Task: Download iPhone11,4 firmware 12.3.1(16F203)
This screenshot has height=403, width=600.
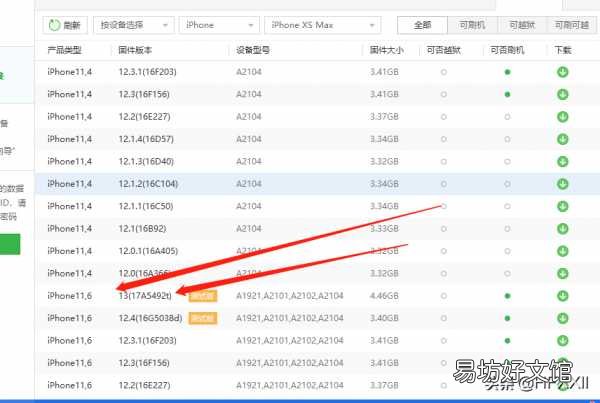Action: pyautogui.click(x=562, y=72)
